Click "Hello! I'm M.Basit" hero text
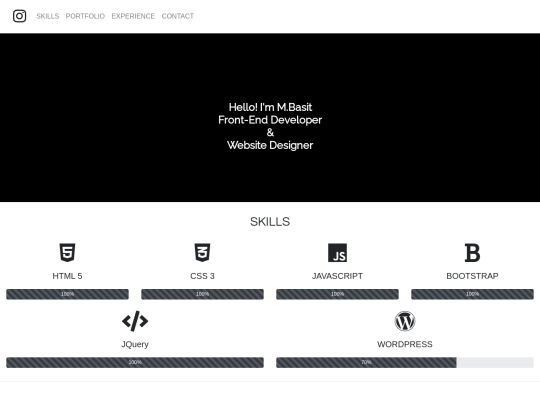 click(x=270, y=107)
